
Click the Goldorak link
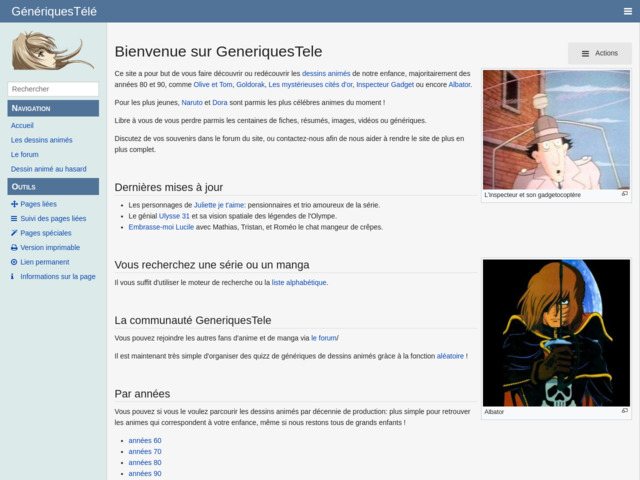[250, 85]
